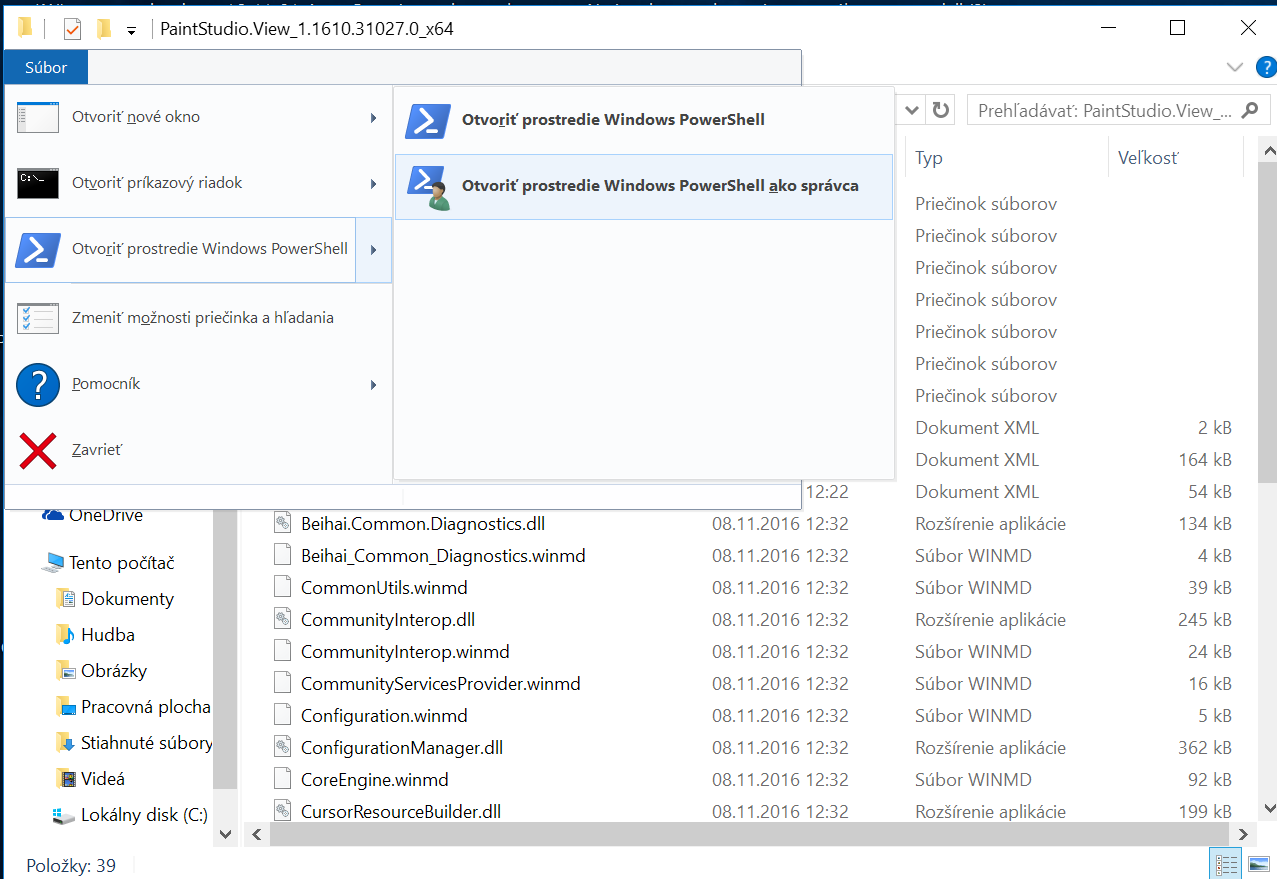The image size is (1277, 879).
Task: Select file CoreEngine.winmd
Action: point(374,780)
